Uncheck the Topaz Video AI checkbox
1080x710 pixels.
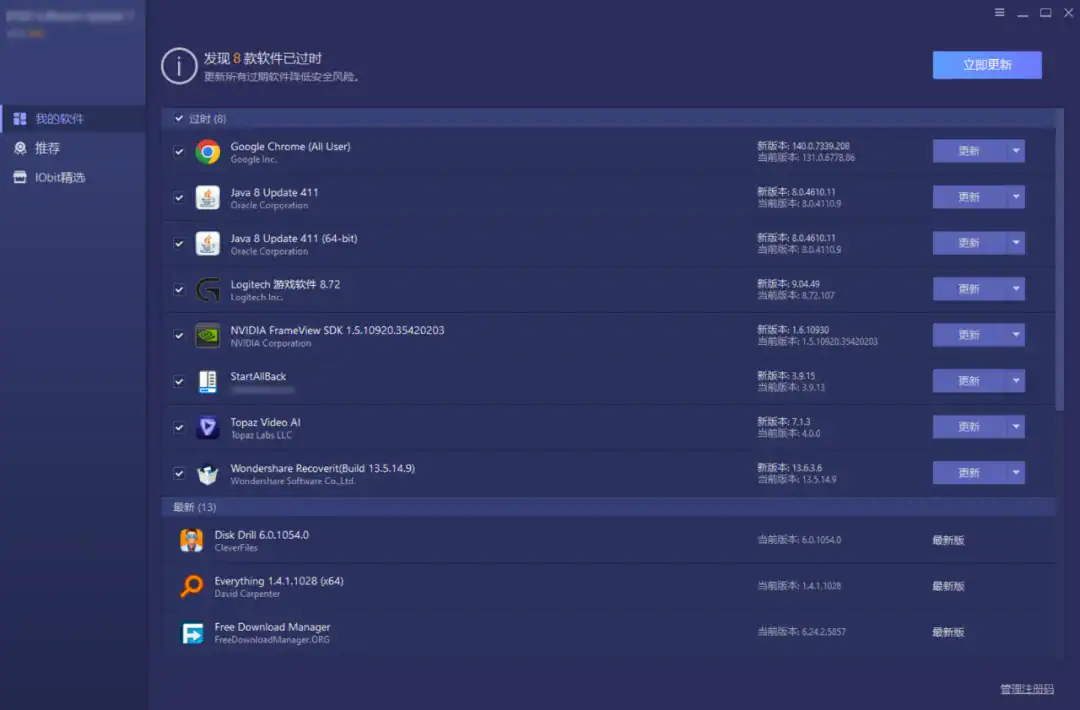click(179, 427)
